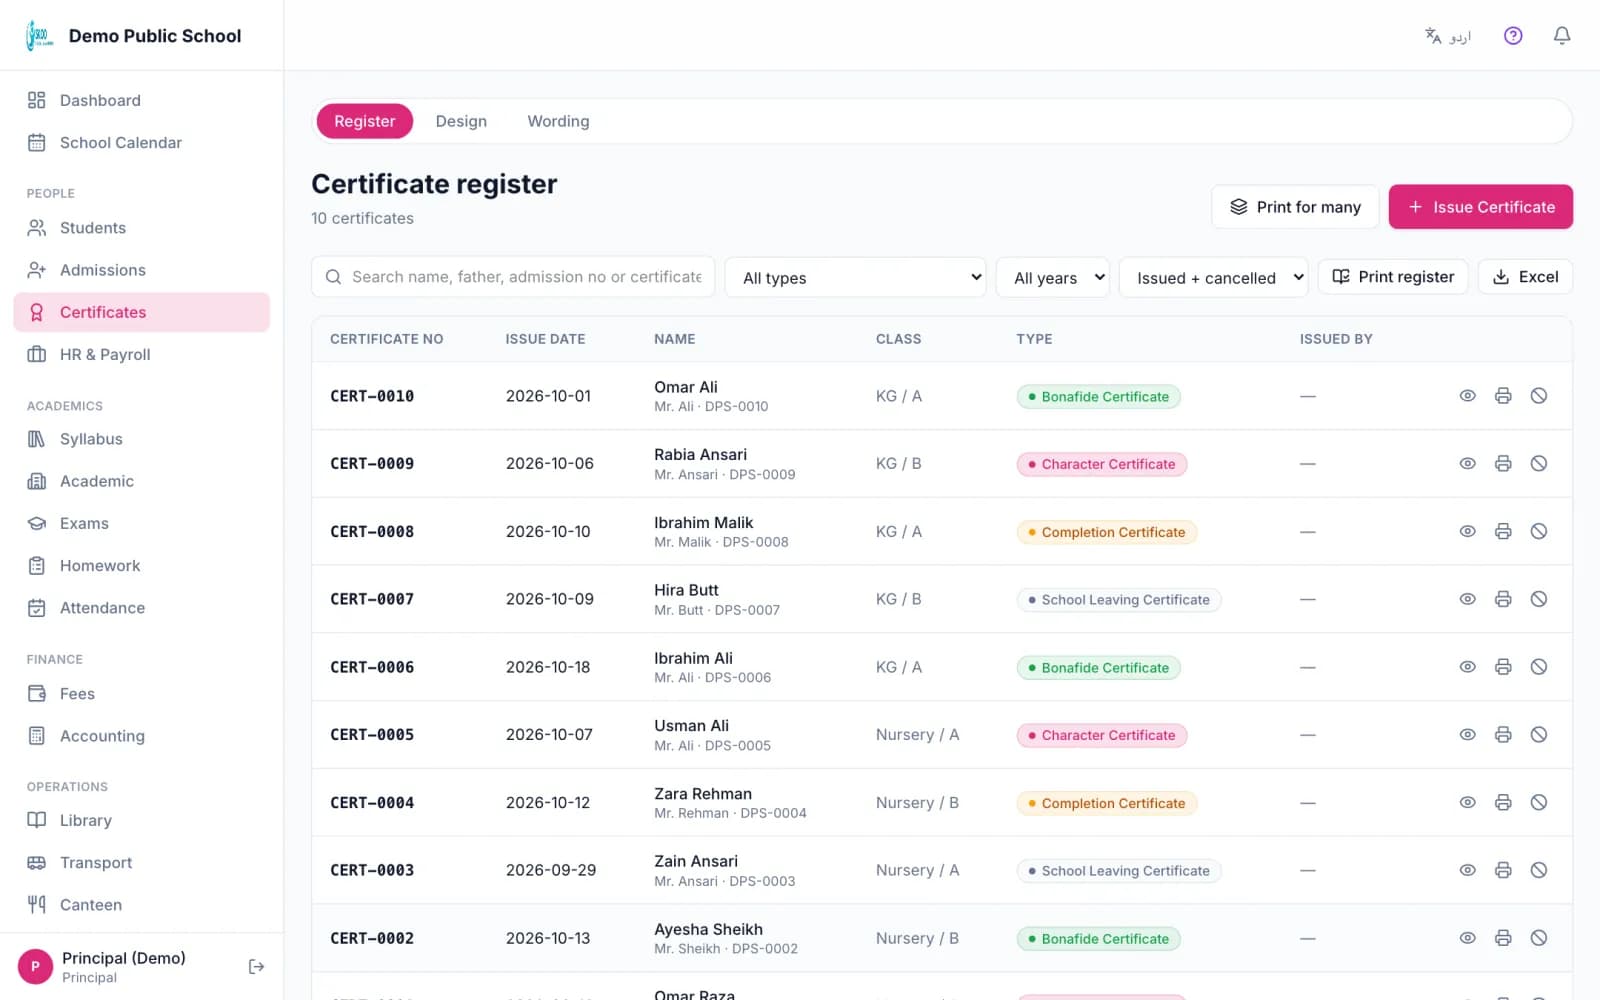This screenshot has height=1000, width=1600.
Task: View certificate CERT-0005 with eye icon
Action: (x=1467, y=735)
